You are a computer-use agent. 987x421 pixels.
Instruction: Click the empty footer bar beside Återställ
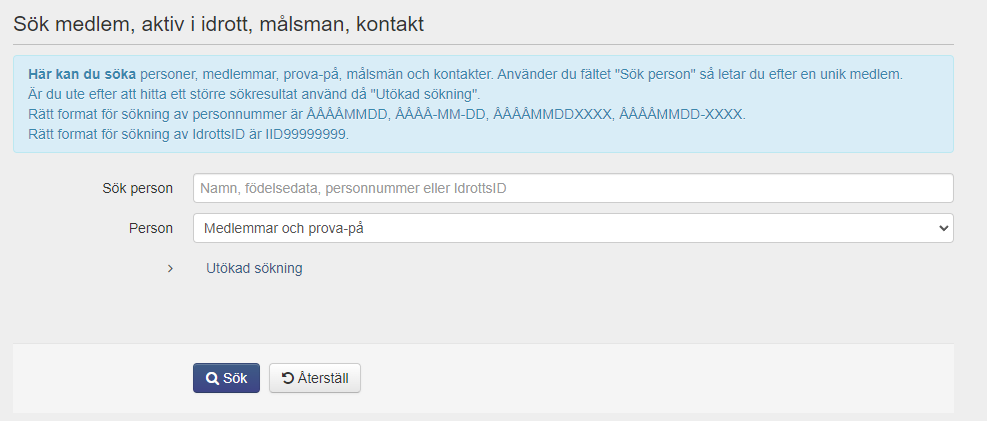(650, 379)
